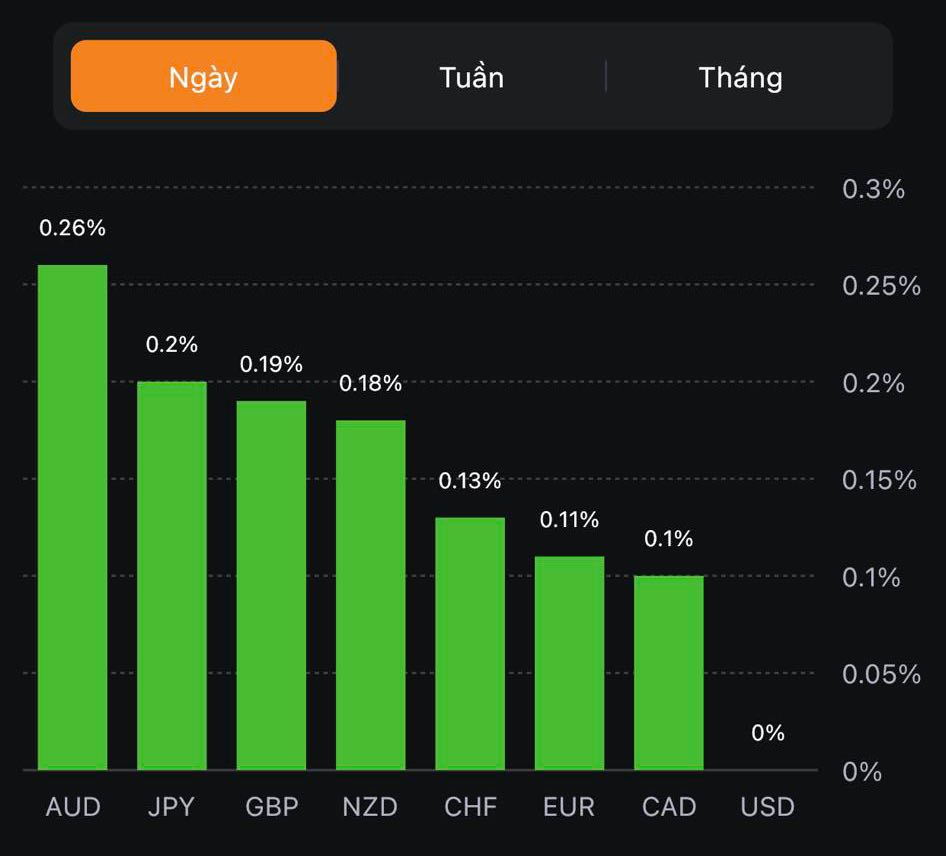Select the JPY currency label
Screen dimensions: 946x856
tap(171, 807)
